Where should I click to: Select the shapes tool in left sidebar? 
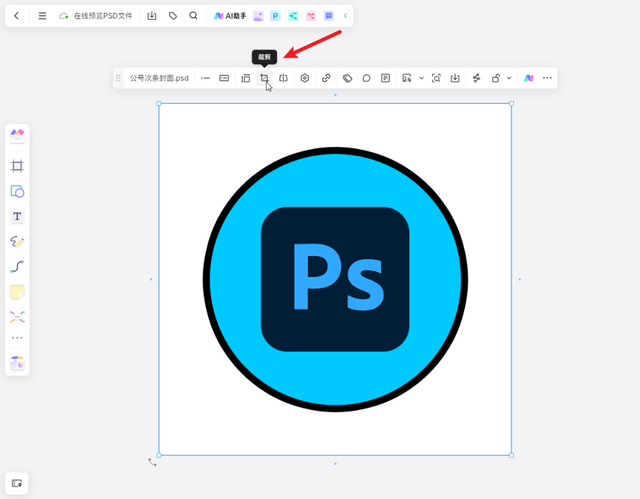click(17, 191)
